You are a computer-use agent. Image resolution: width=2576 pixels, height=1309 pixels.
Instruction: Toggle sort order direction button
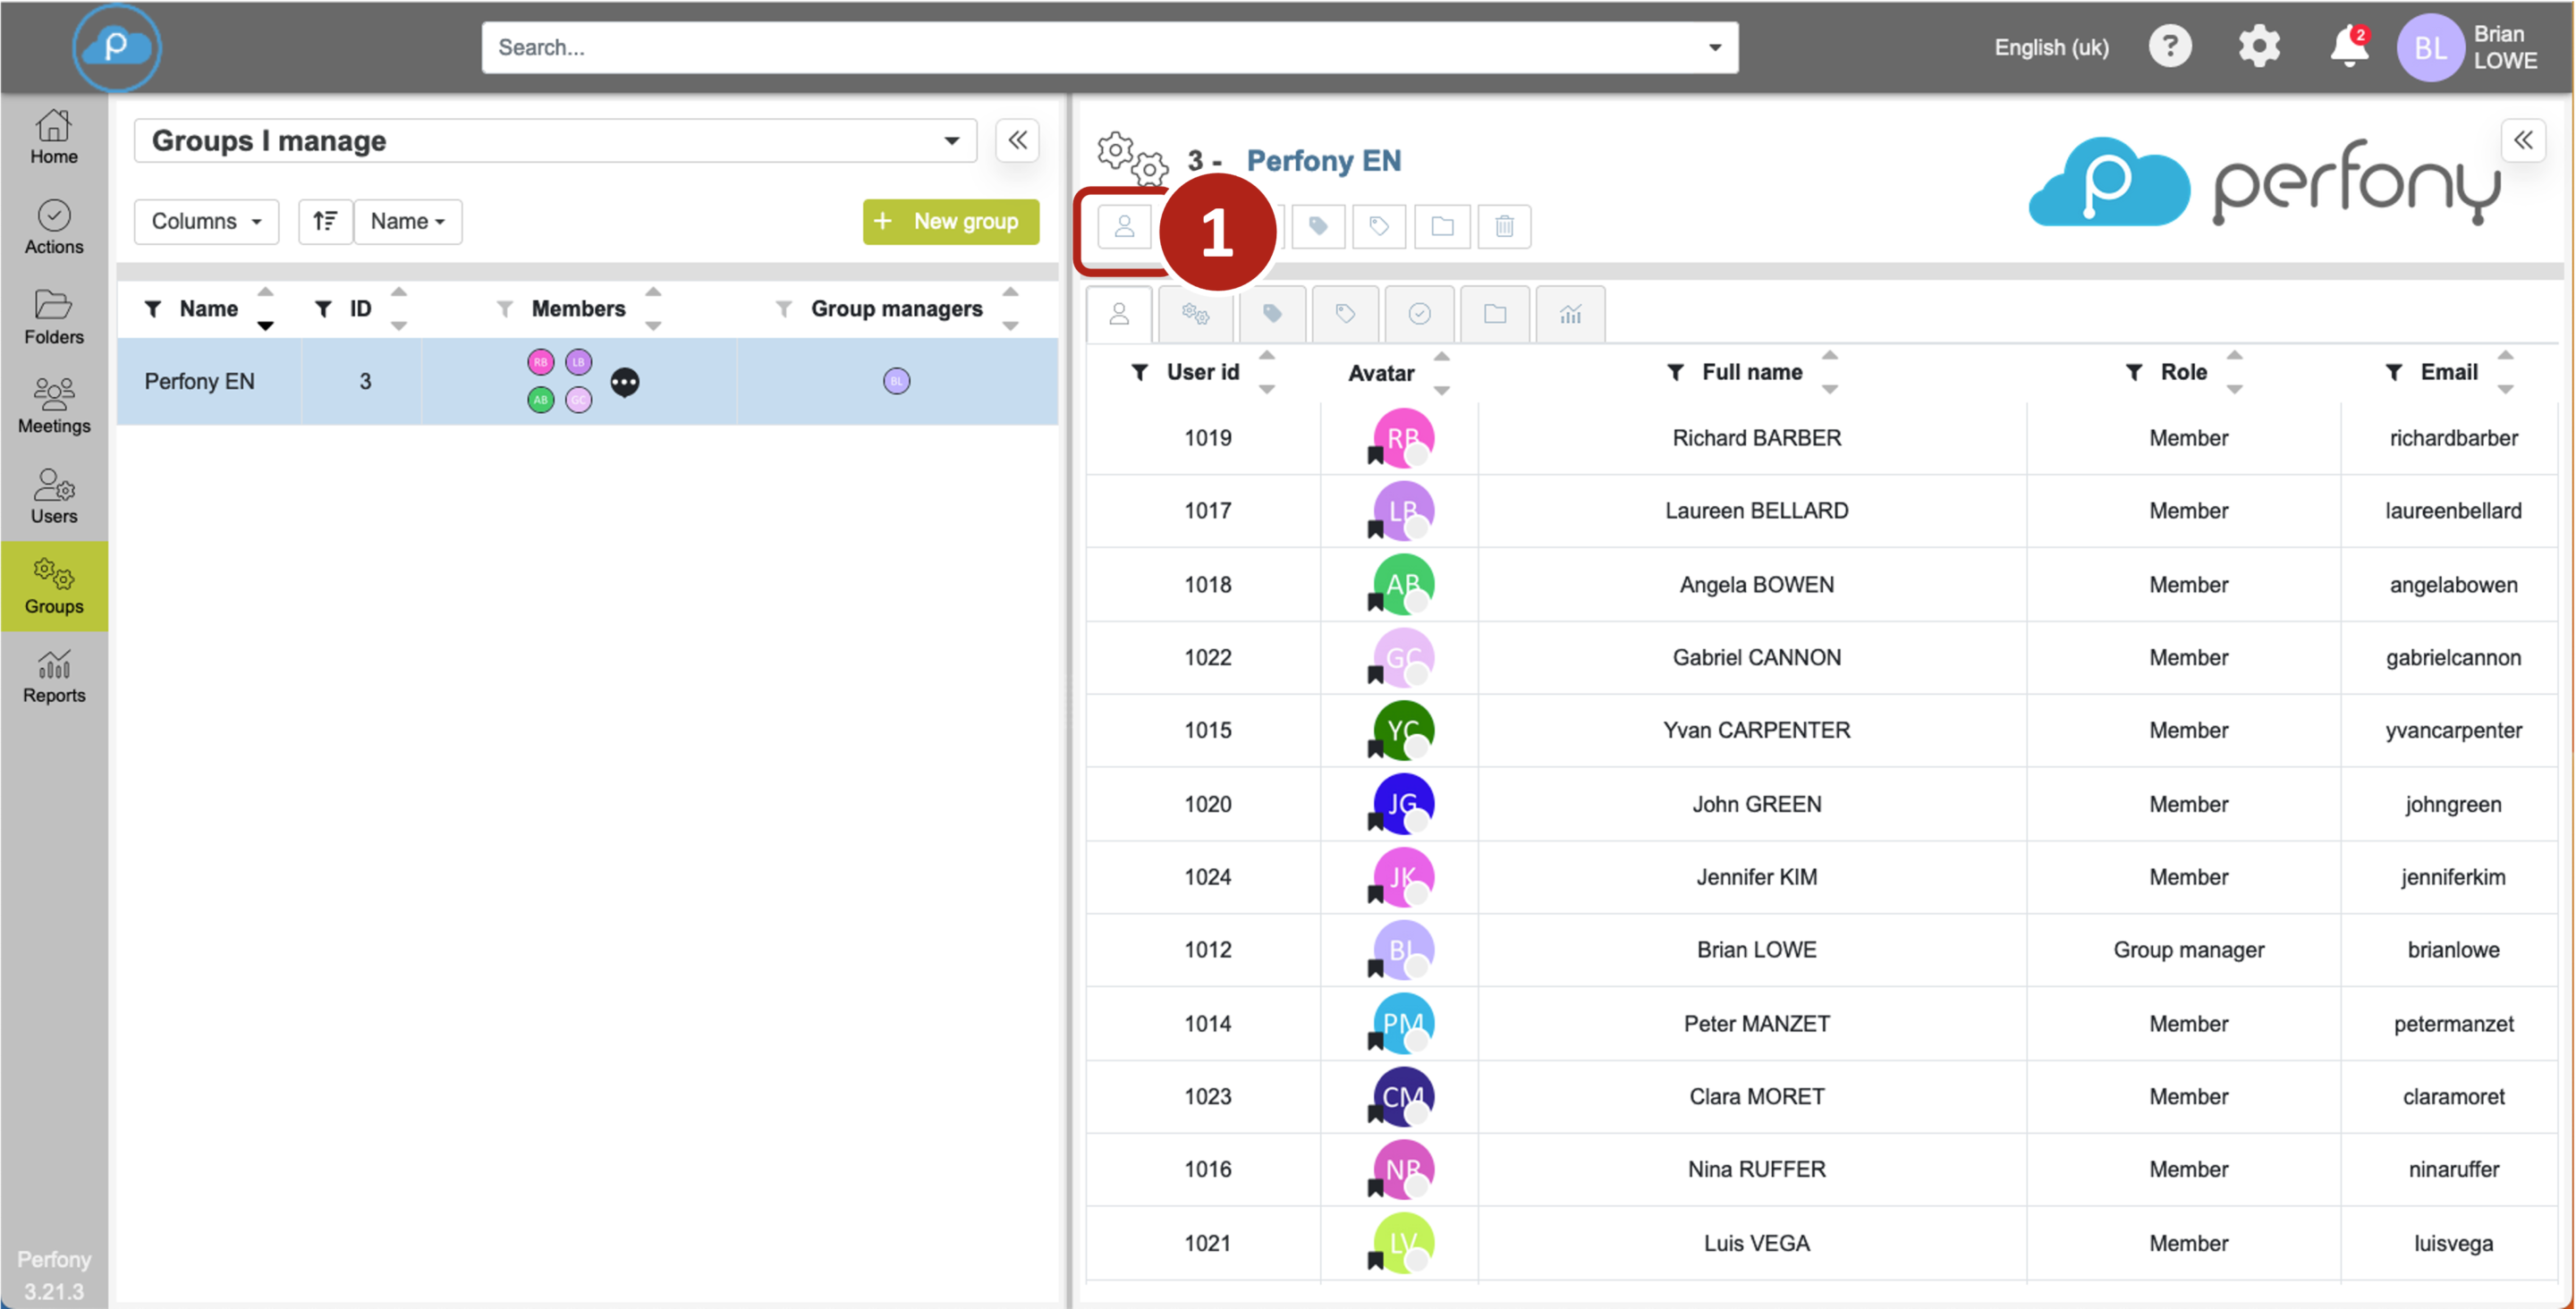(325, 221)
